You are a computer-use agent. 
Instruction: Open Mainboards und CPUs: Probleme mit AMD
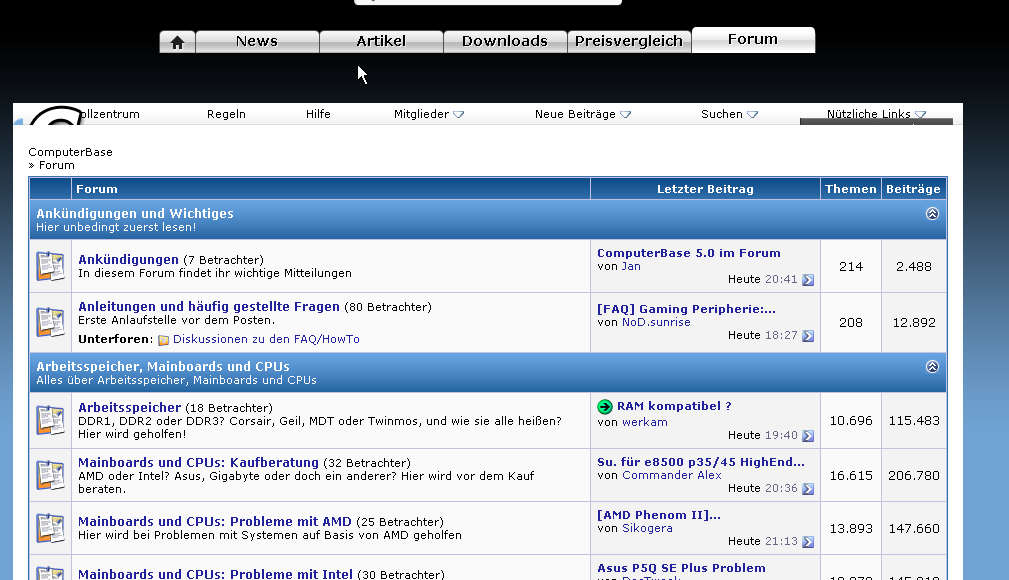pos(215,521)
